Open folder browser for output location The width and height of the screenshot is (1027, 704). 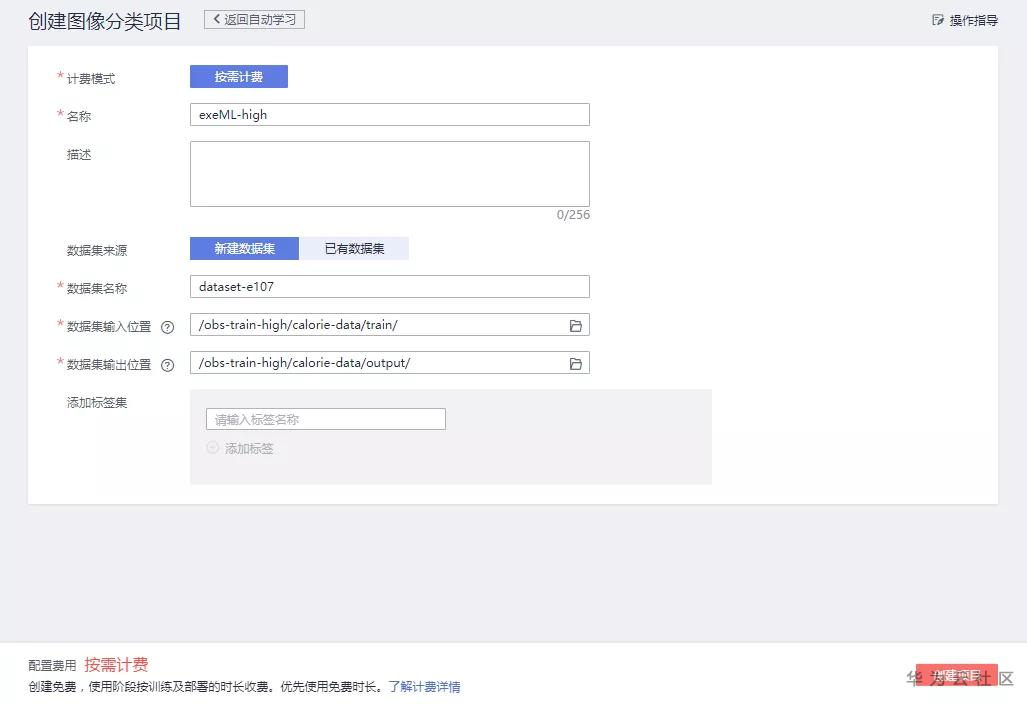pyautogui.click(x=576, y=363)
